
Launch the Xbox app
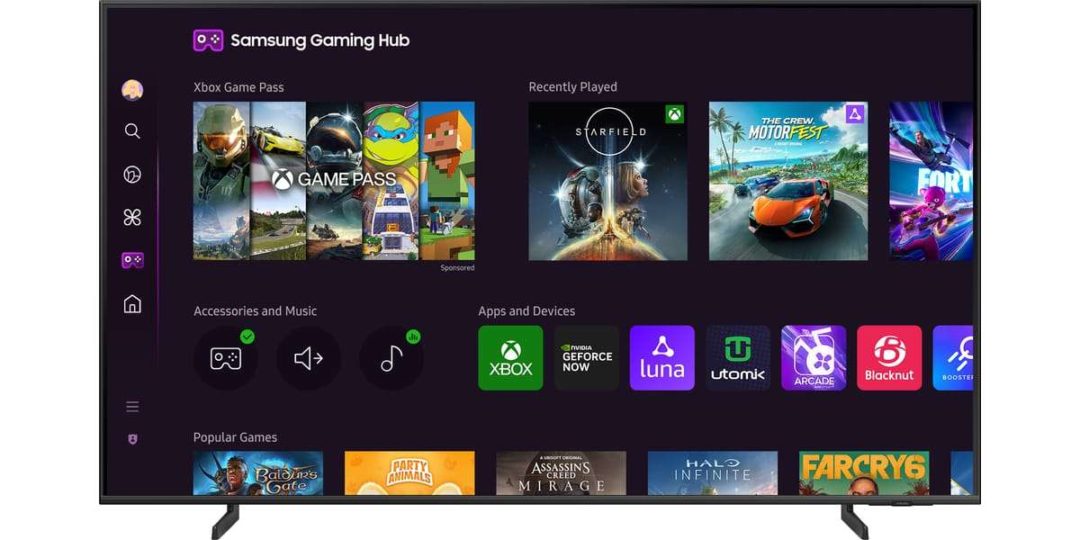[510, 358]
